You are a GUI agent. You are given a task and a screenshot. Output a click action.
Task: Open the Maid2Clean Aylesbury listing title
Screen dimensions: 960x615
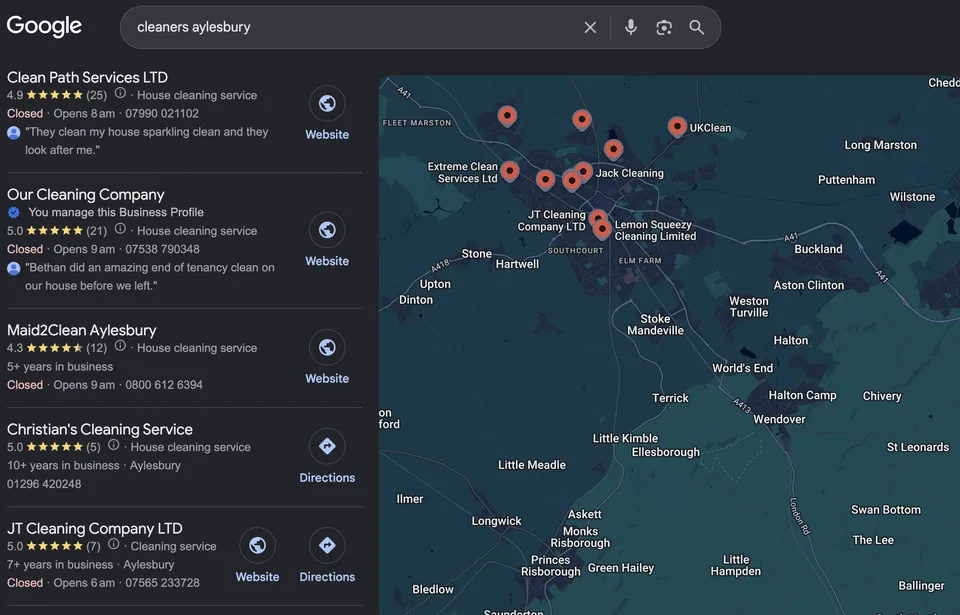pyautogui.click(x=81, y=330)
